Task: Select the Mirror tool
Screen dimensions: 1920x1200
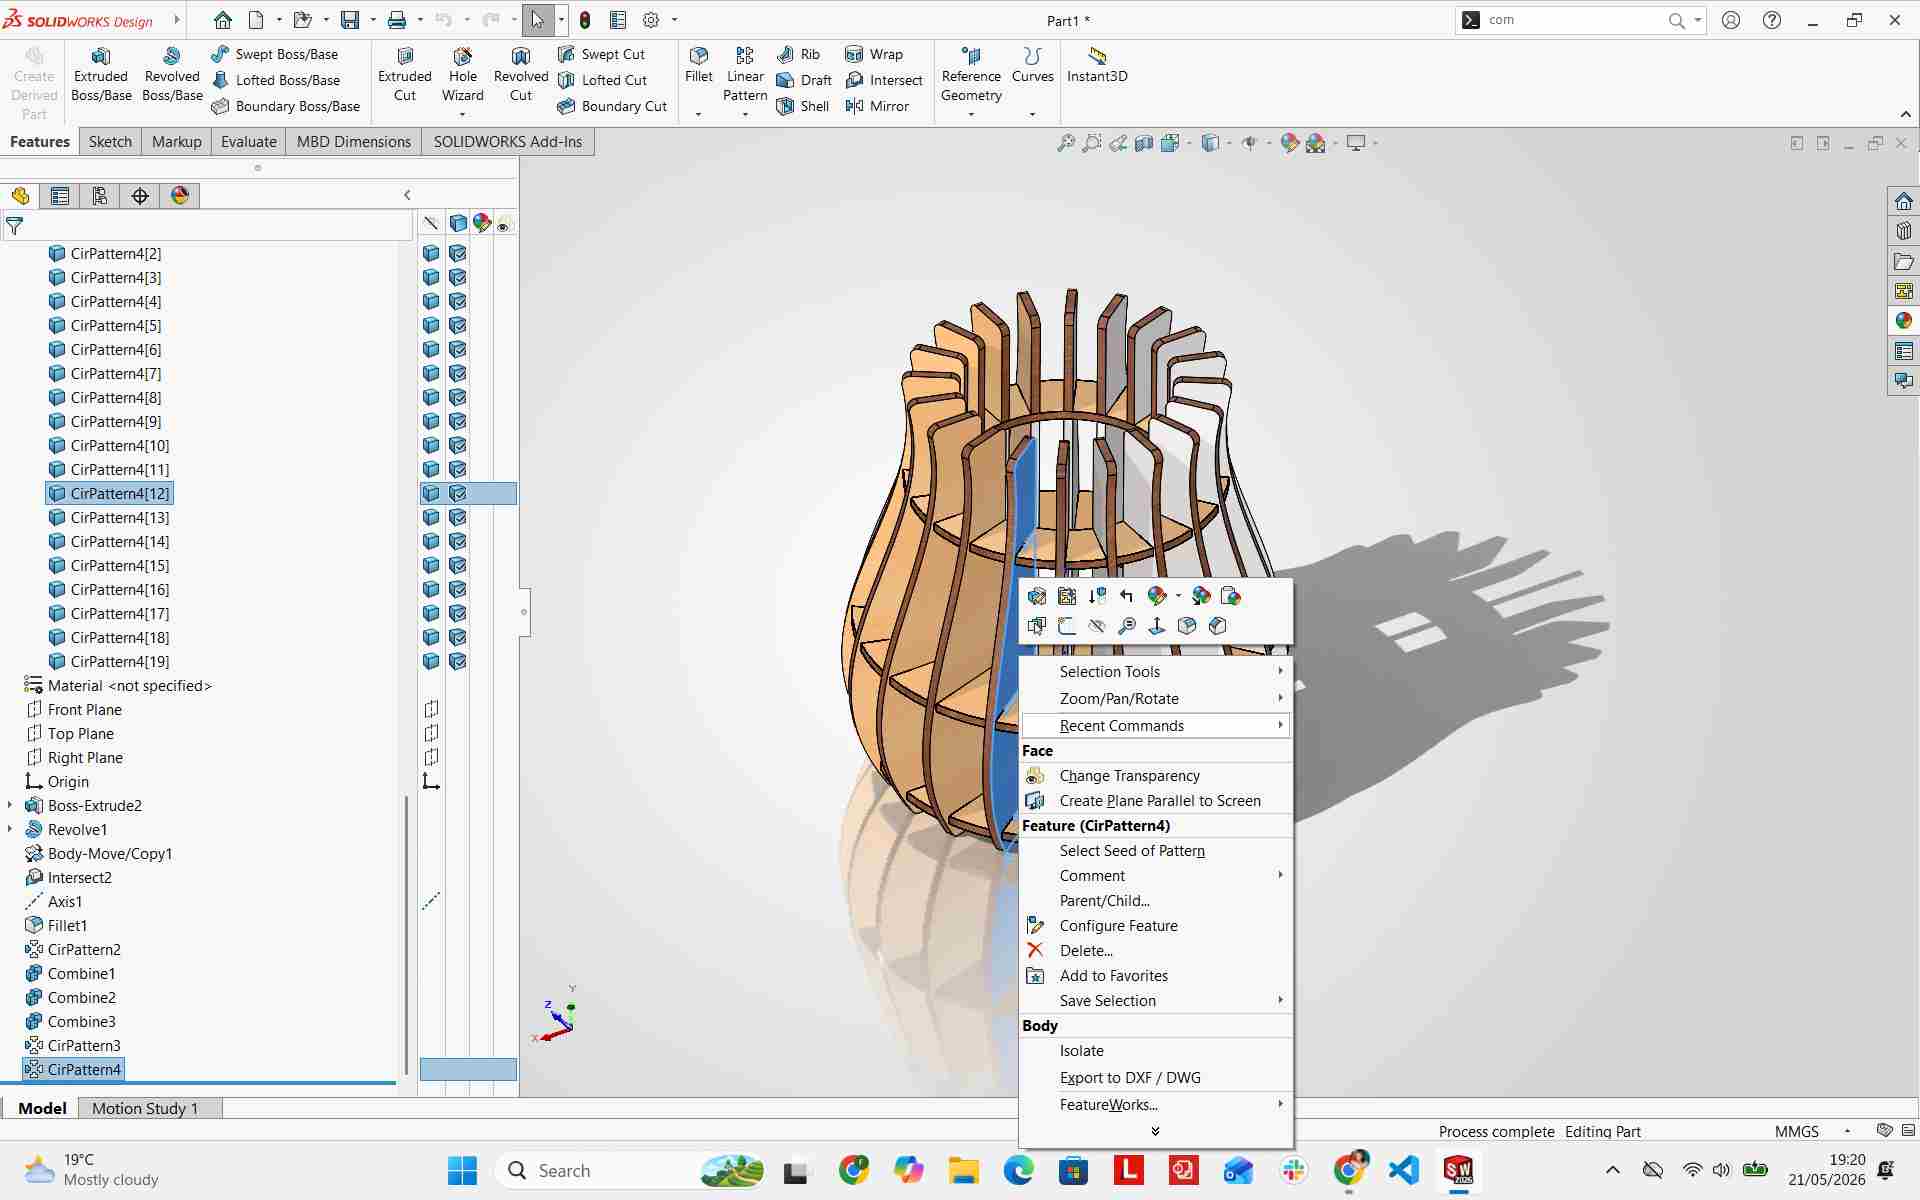Action: pyautogui.click(x=877, y=106)
